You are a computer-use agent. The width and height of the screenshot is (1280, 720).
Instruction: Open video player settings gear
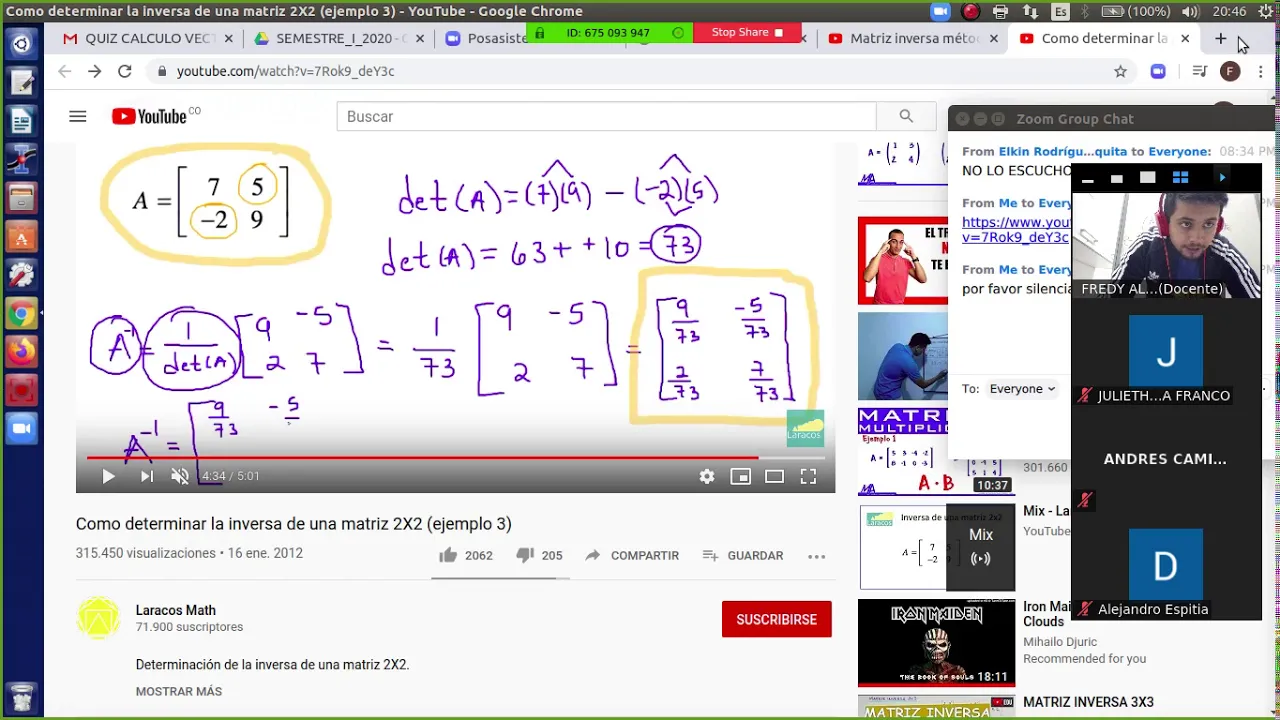click(x=707, y=476)
